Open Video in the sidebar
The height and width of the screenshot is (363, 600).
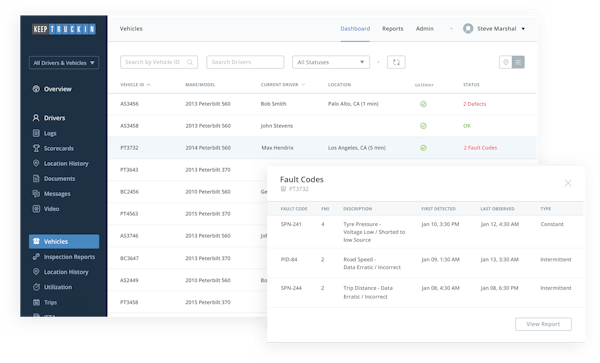point(46,209)
